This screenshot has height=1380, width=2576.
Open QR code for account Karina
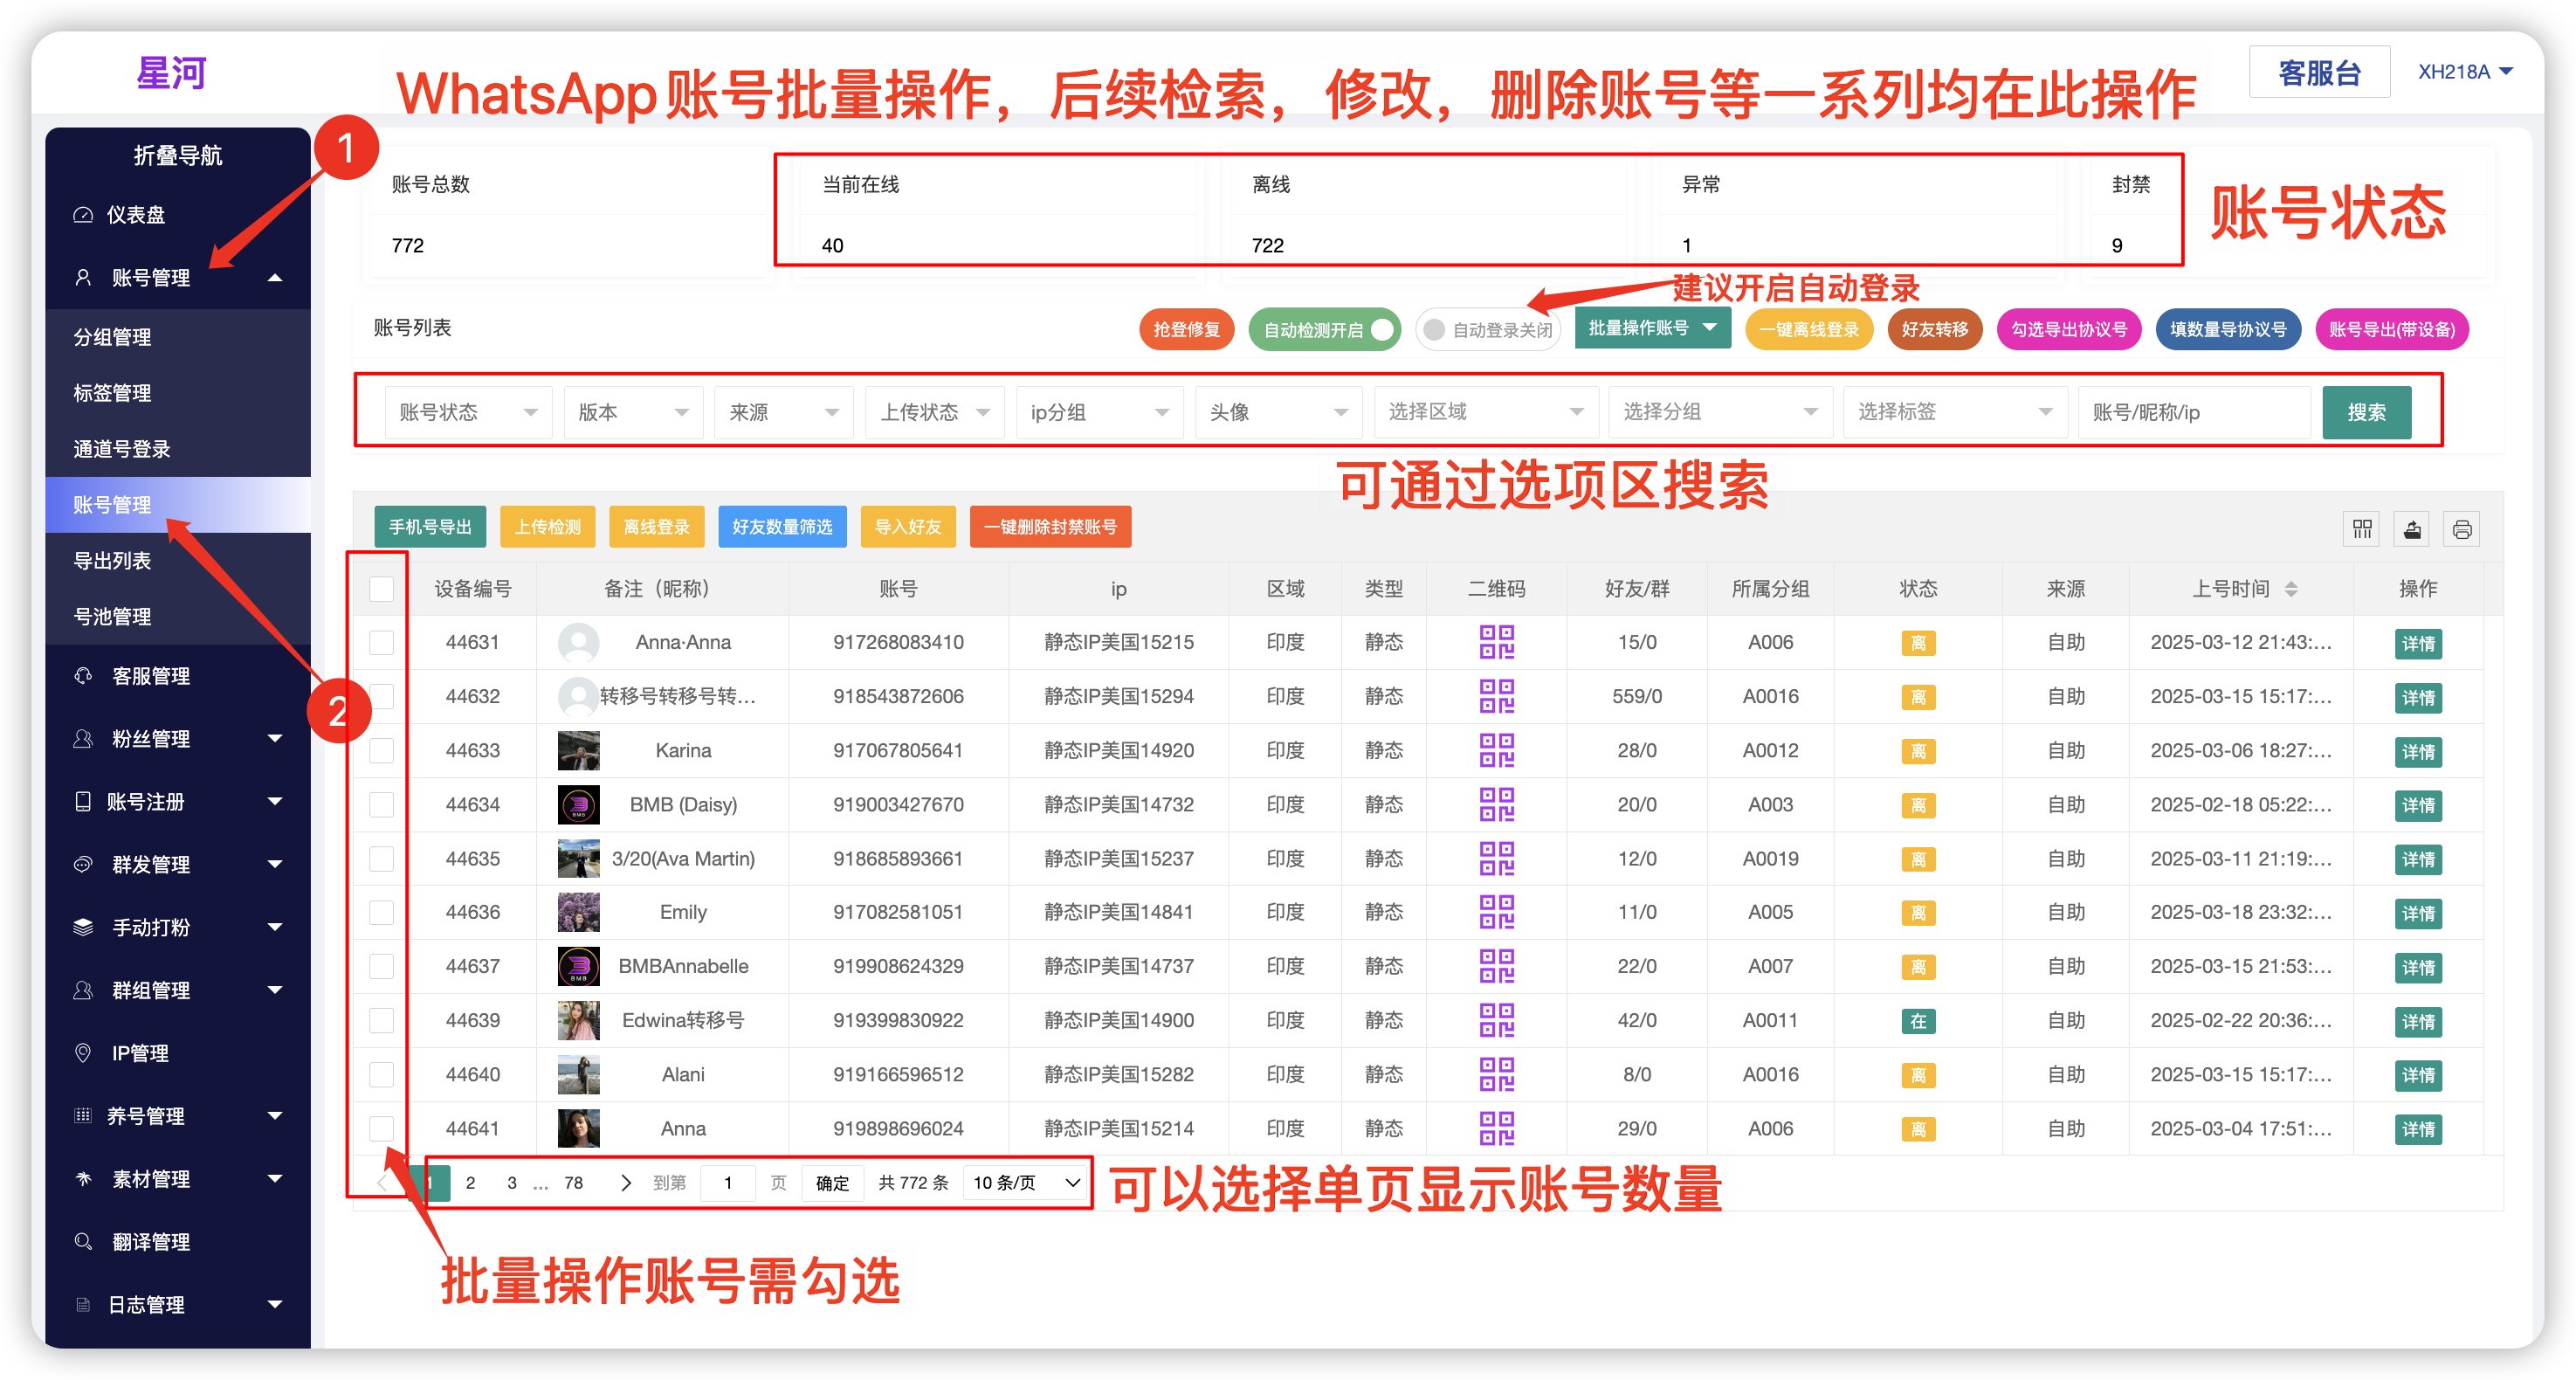1496,750
